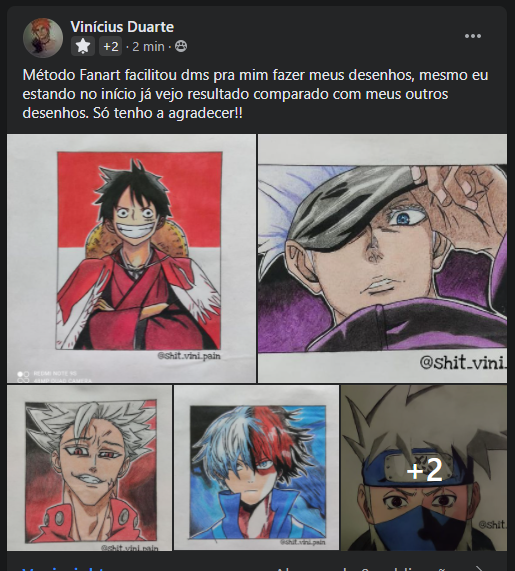
Task: View the white-haired Ban drawing with red jacket
Action: tap(90, 468)
